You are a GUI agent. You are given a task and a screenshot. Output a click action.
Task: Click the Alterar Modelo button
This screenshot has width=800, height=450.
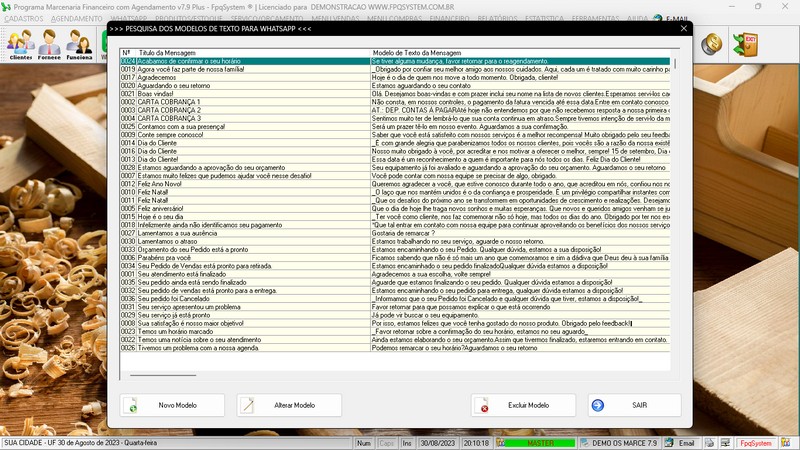click(289, 405)
